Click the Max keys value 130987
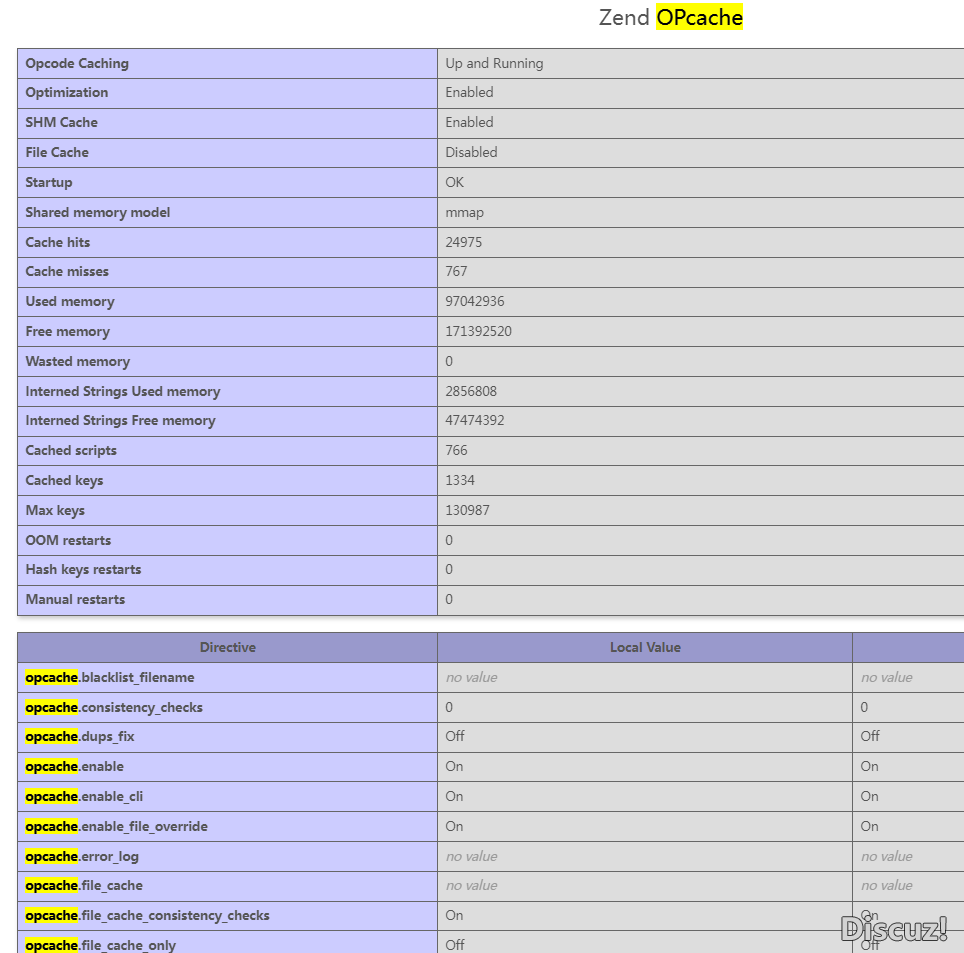Image resolution: width=964 pixels, height=953 pixels. click(467, 510)
